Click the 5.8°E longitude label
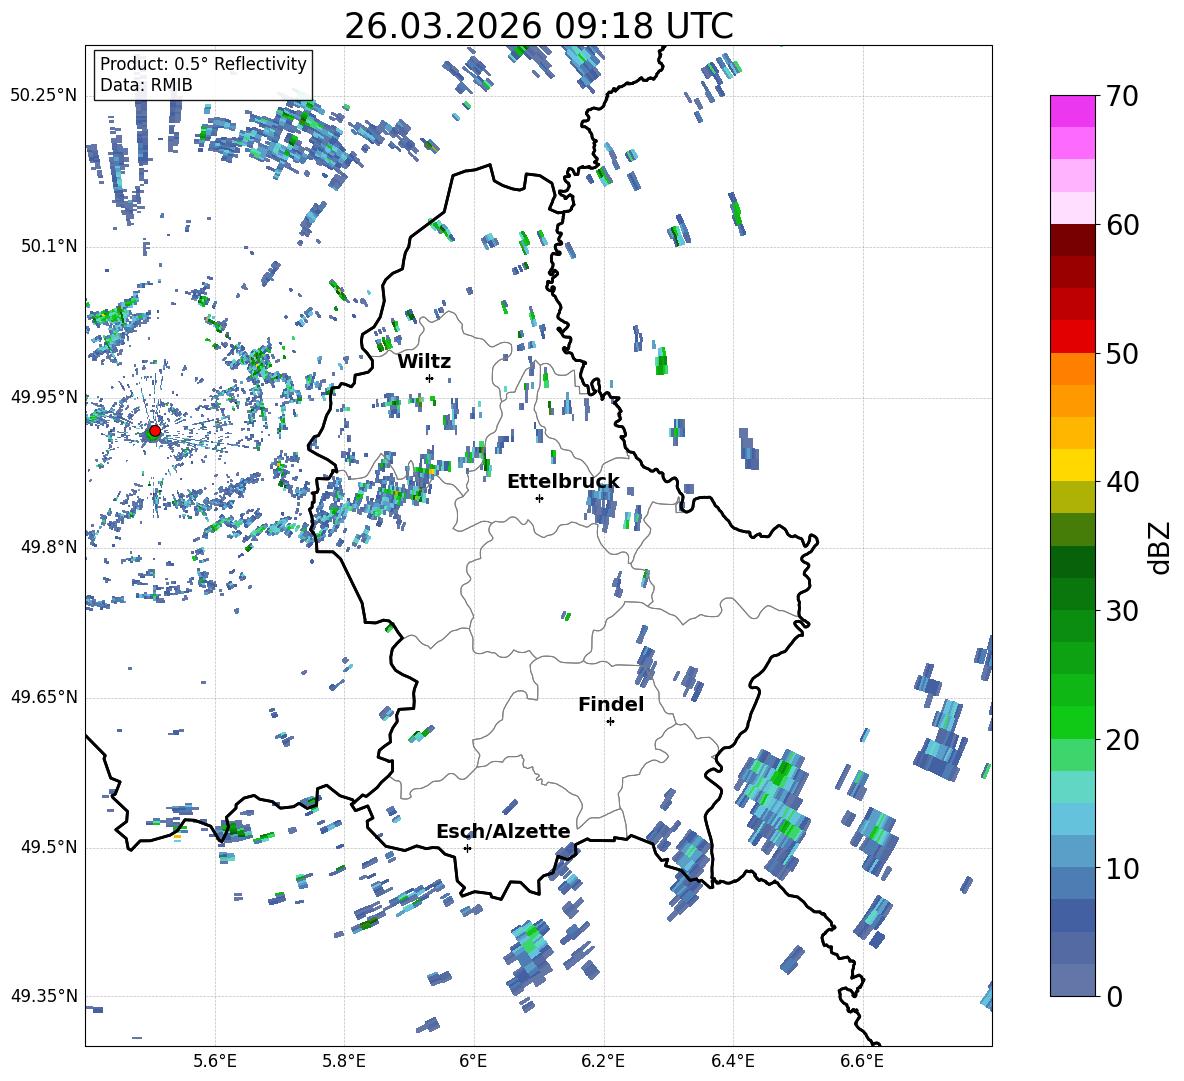The height and width of the screenshot is (1081, 1184). coord(344,1062)
